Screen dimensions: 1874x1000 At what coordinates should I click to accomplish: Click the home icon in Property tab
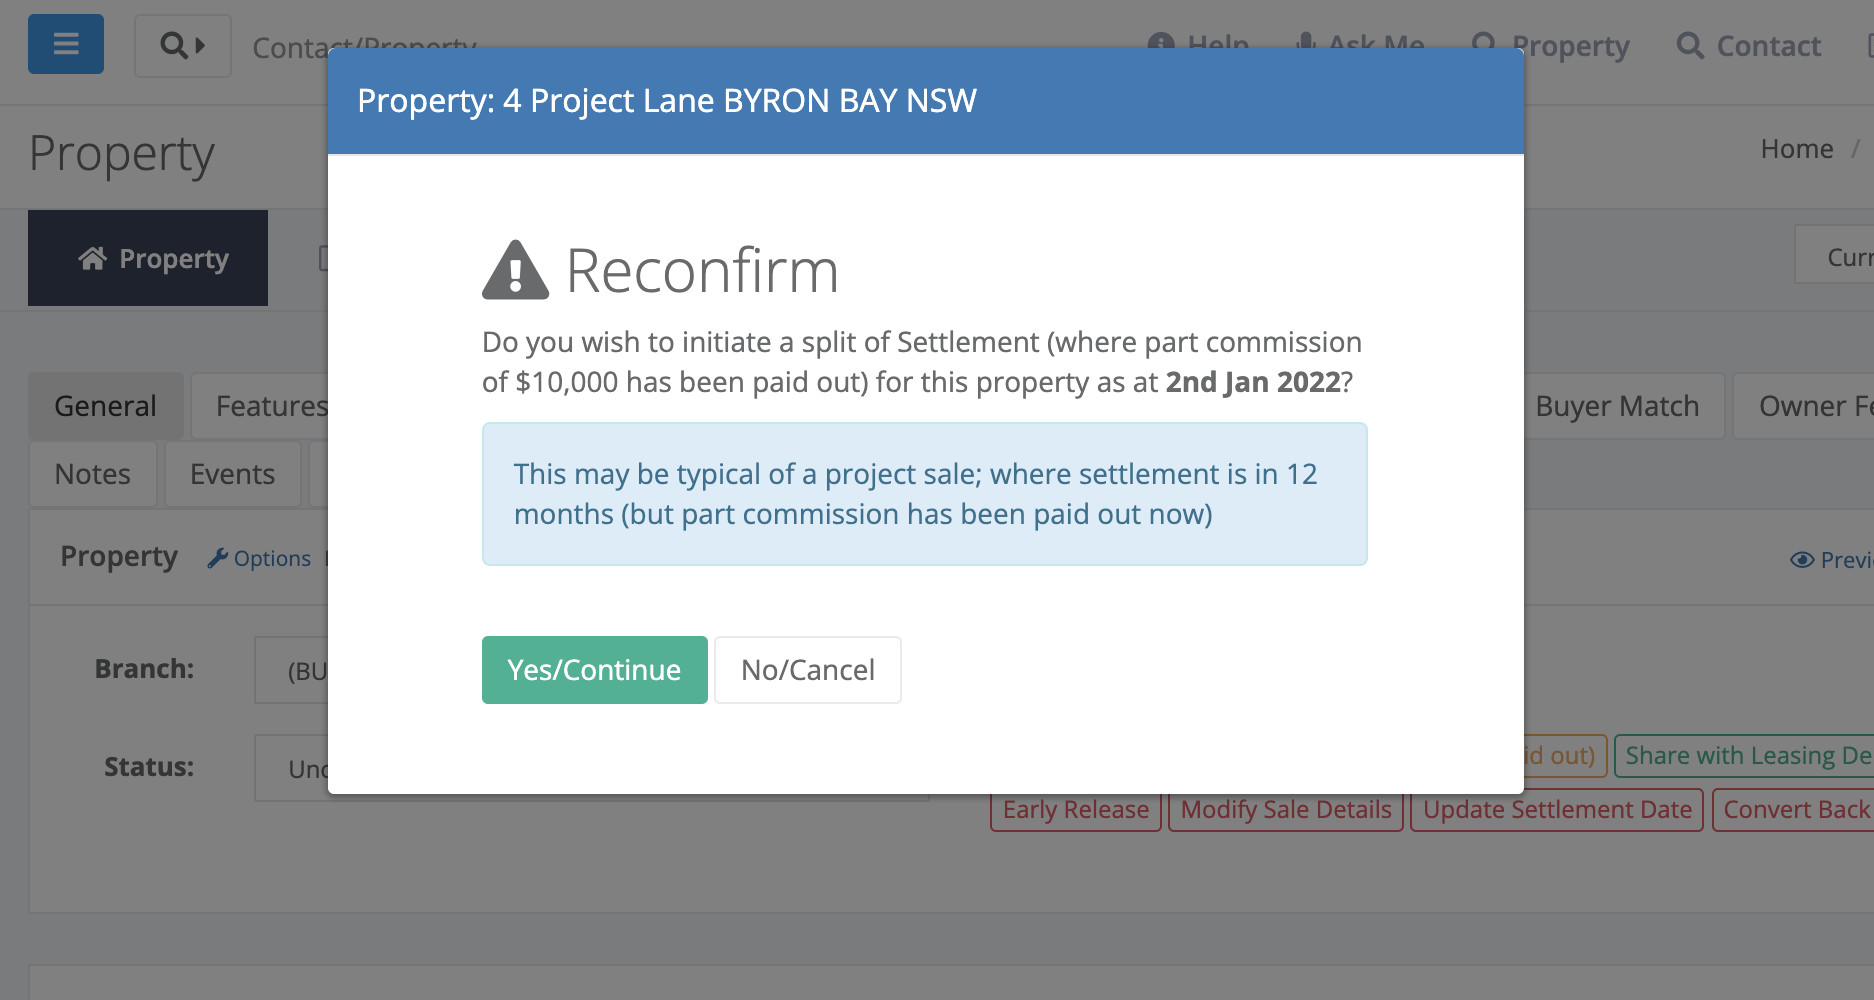tap(93, 258)
